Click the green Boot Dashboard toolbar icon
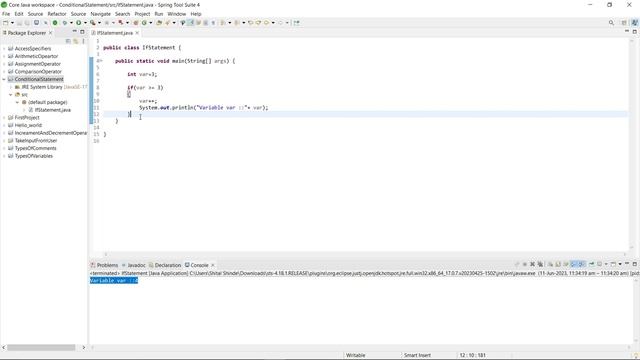Image resolution: width=640 pixels, height=360 pixels. 55,23
